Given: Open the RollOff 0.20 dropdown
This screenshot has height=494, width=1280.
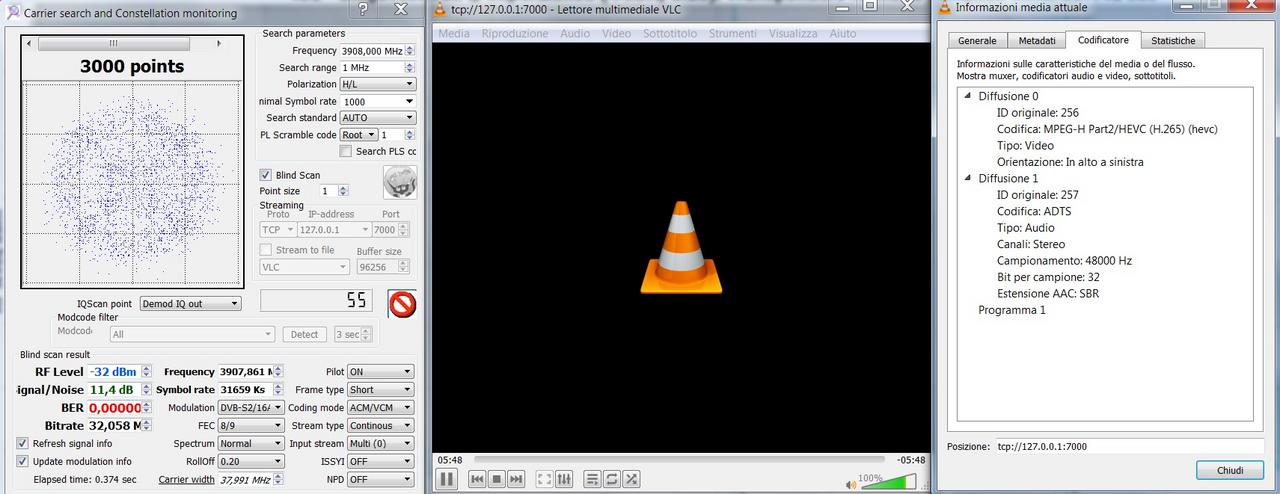Looking at the screenshot, I should pyautogui.click(x=251, y=461).
